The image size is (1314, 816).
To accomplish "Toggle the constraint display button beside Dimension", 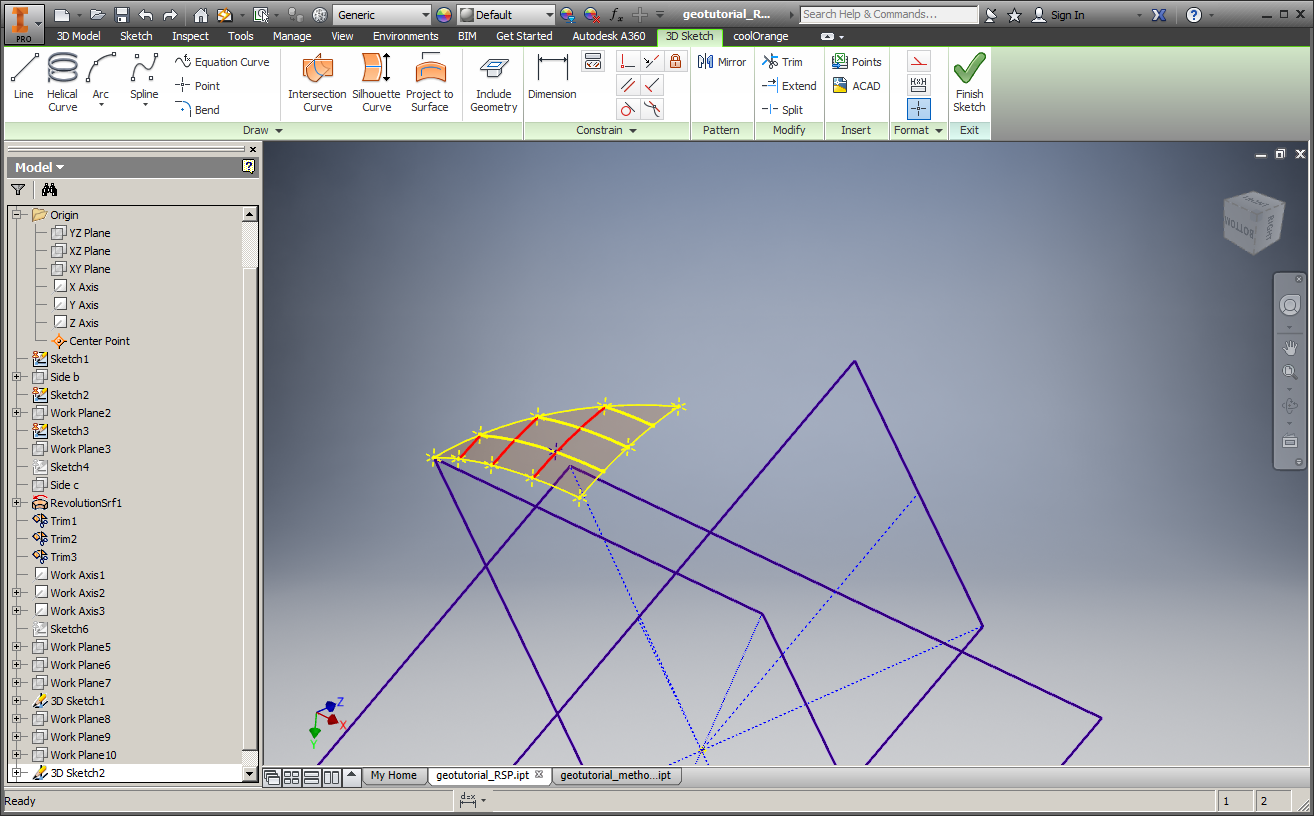I will click(x=593, y=61).
